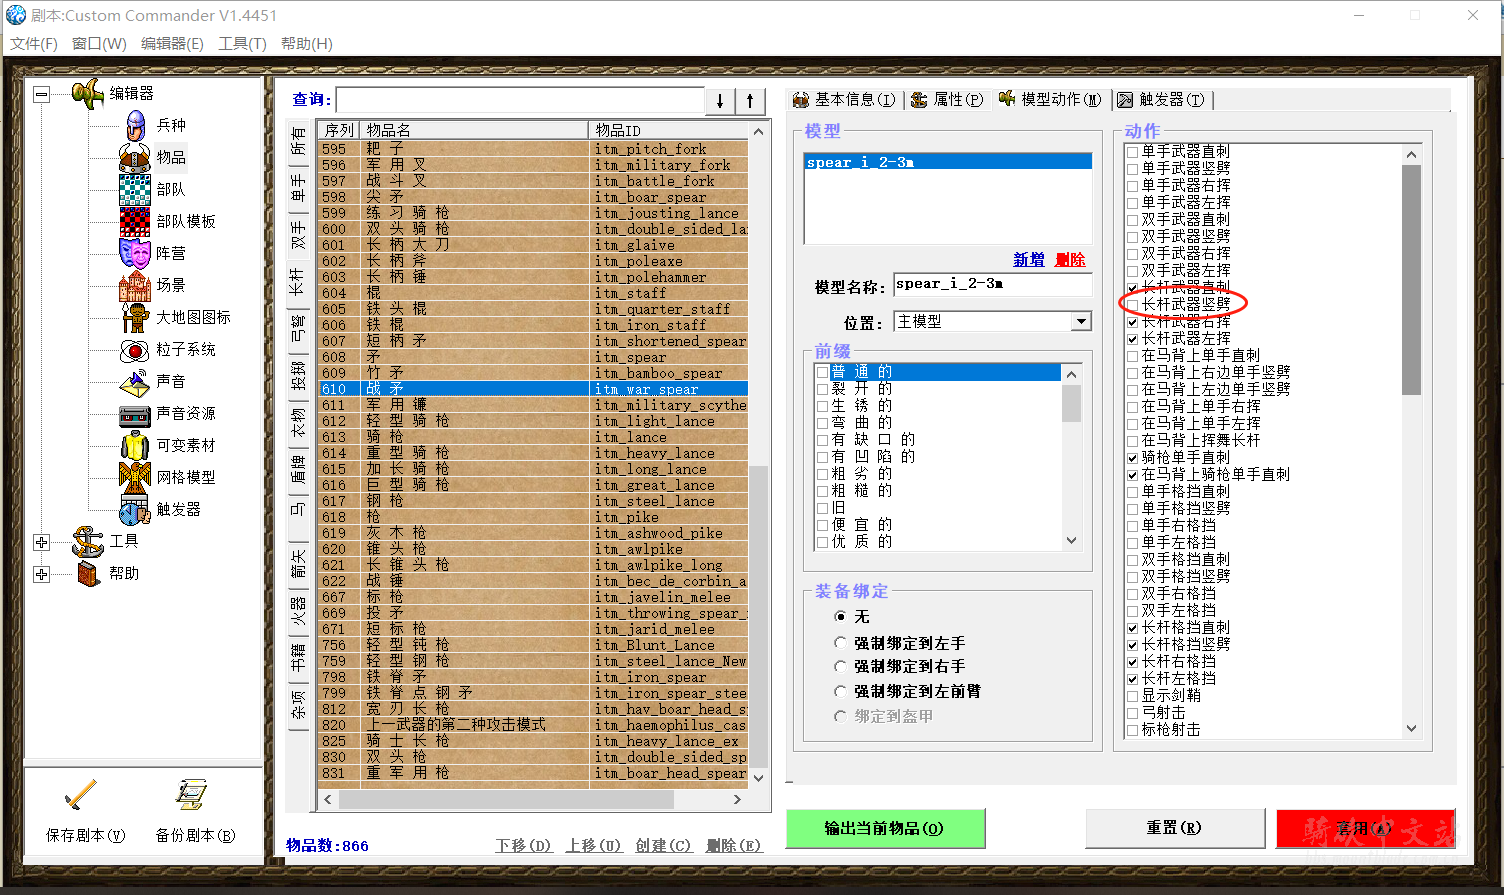Click the 输出当前物品(O) green button
Screen dimensions: 1504x895
885,828
